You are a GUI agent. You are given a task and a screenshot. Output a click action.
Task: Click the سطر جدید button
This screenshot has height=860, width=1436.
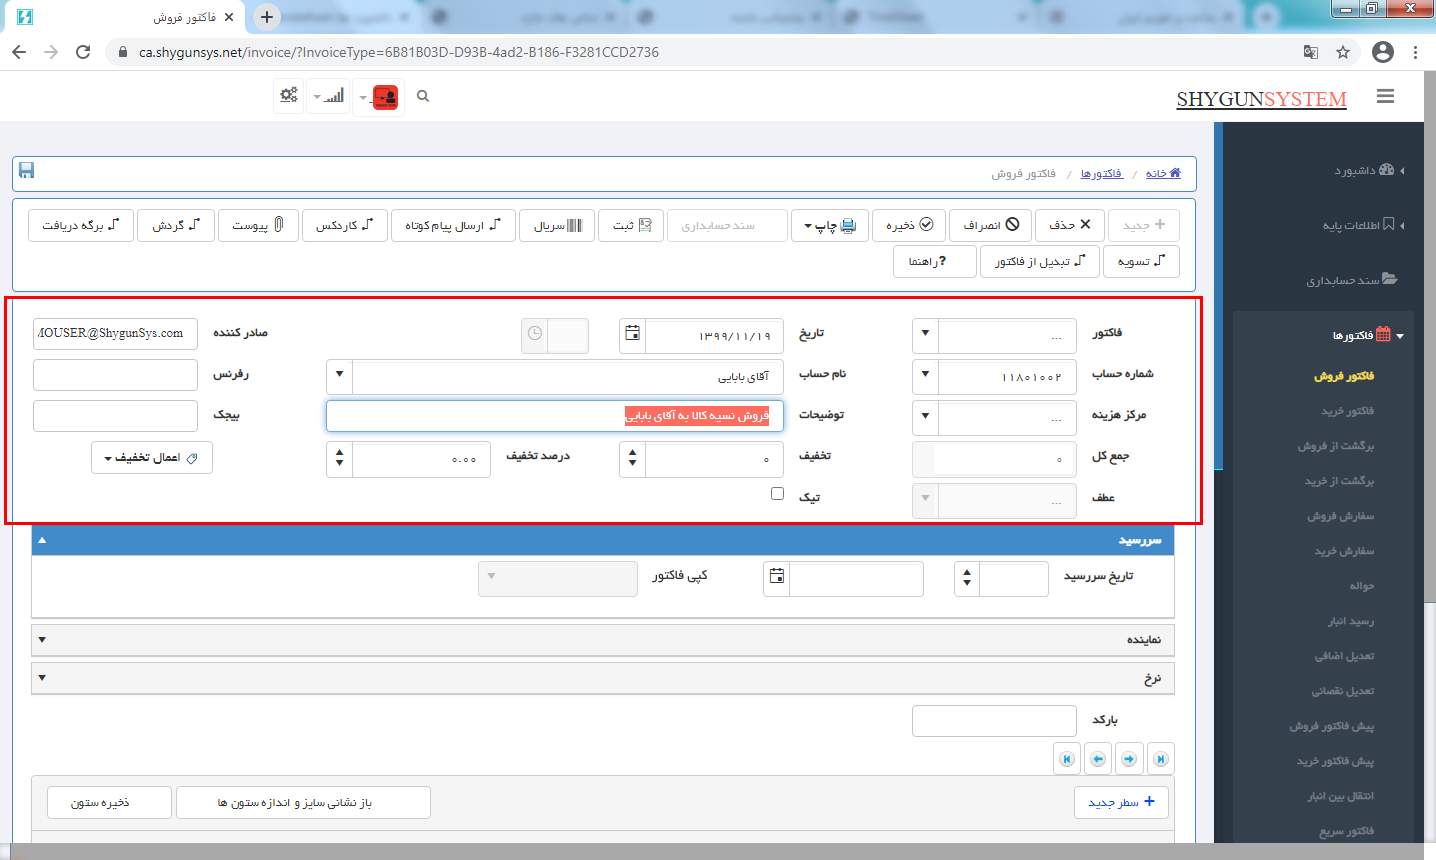click(1121, 802)
